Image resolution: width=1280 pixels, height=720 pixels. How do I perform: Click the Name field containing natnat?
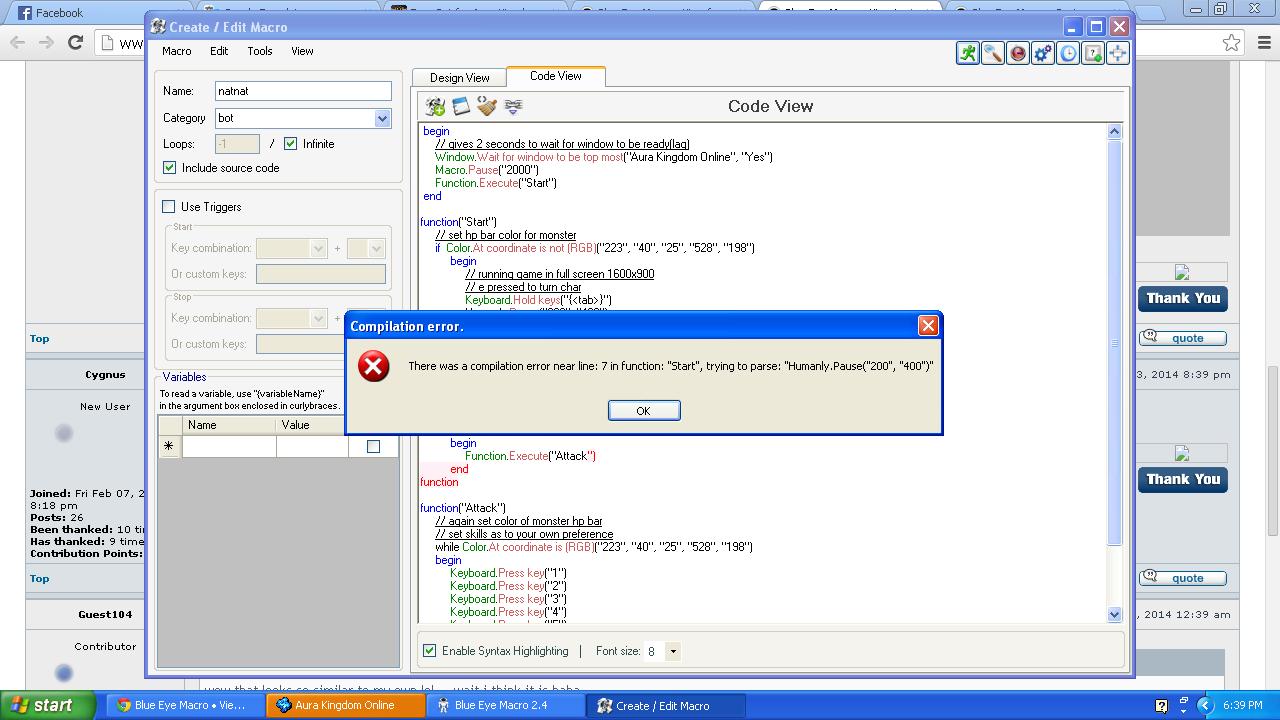[303, 91]
